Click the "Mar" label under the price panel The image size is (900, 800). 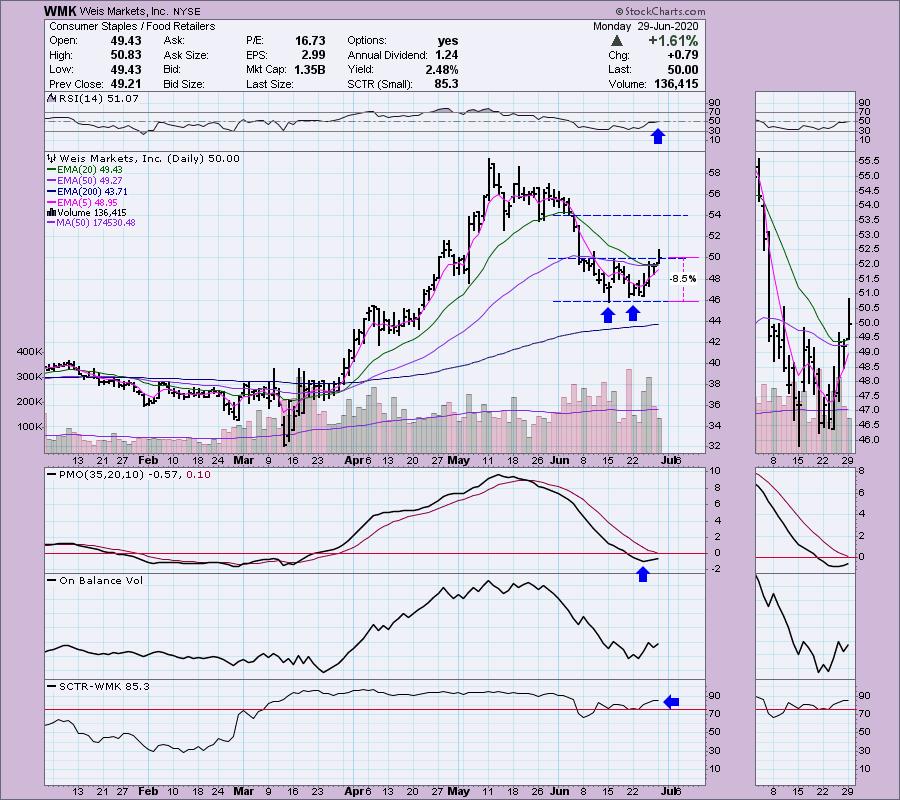point(243,460)
